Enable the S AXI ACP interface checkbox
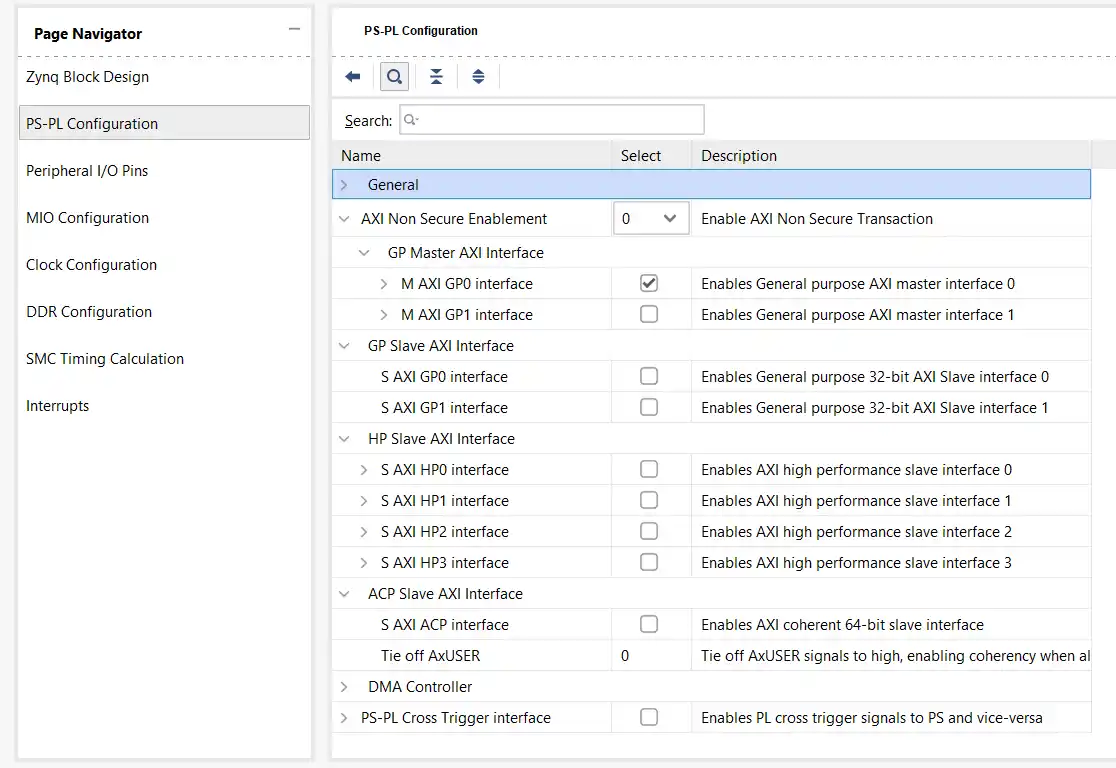This screenshot has height=768, width=1116. [649, 625]
